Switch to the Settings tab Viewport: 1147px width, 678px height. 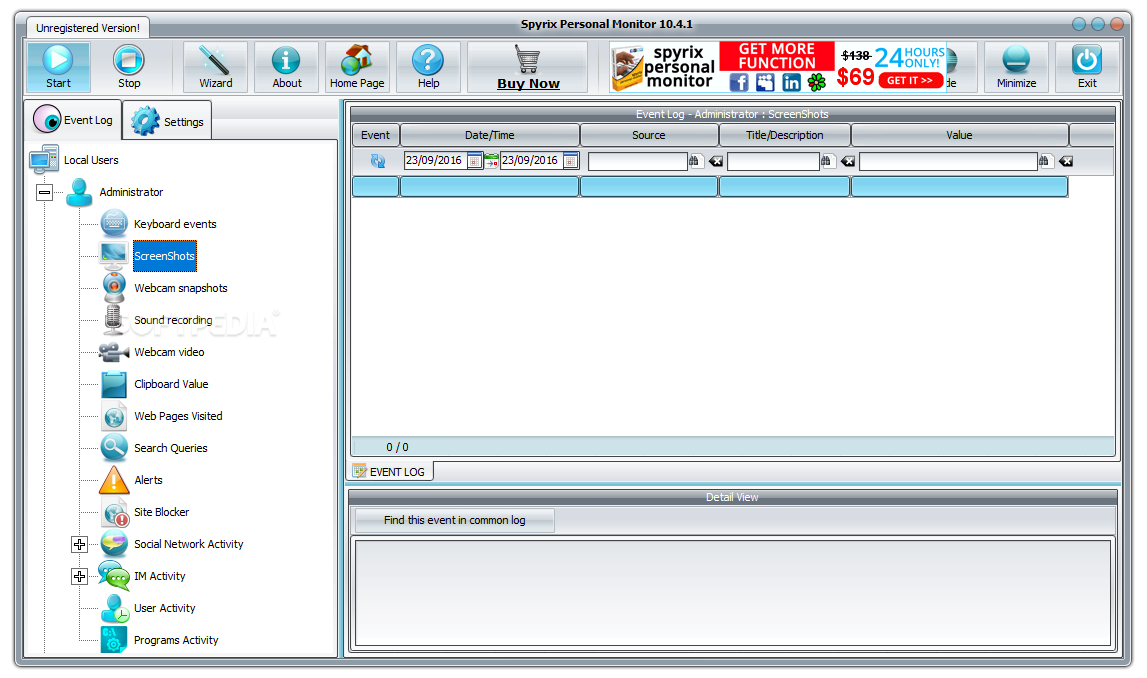tap(168, 121)
